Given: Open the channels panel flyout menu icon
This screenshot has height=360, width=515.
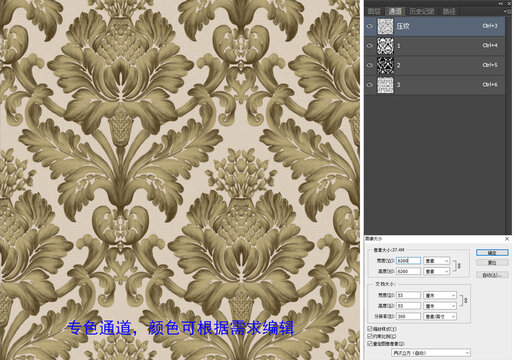Looking at the screenshot, I should 508,11.
